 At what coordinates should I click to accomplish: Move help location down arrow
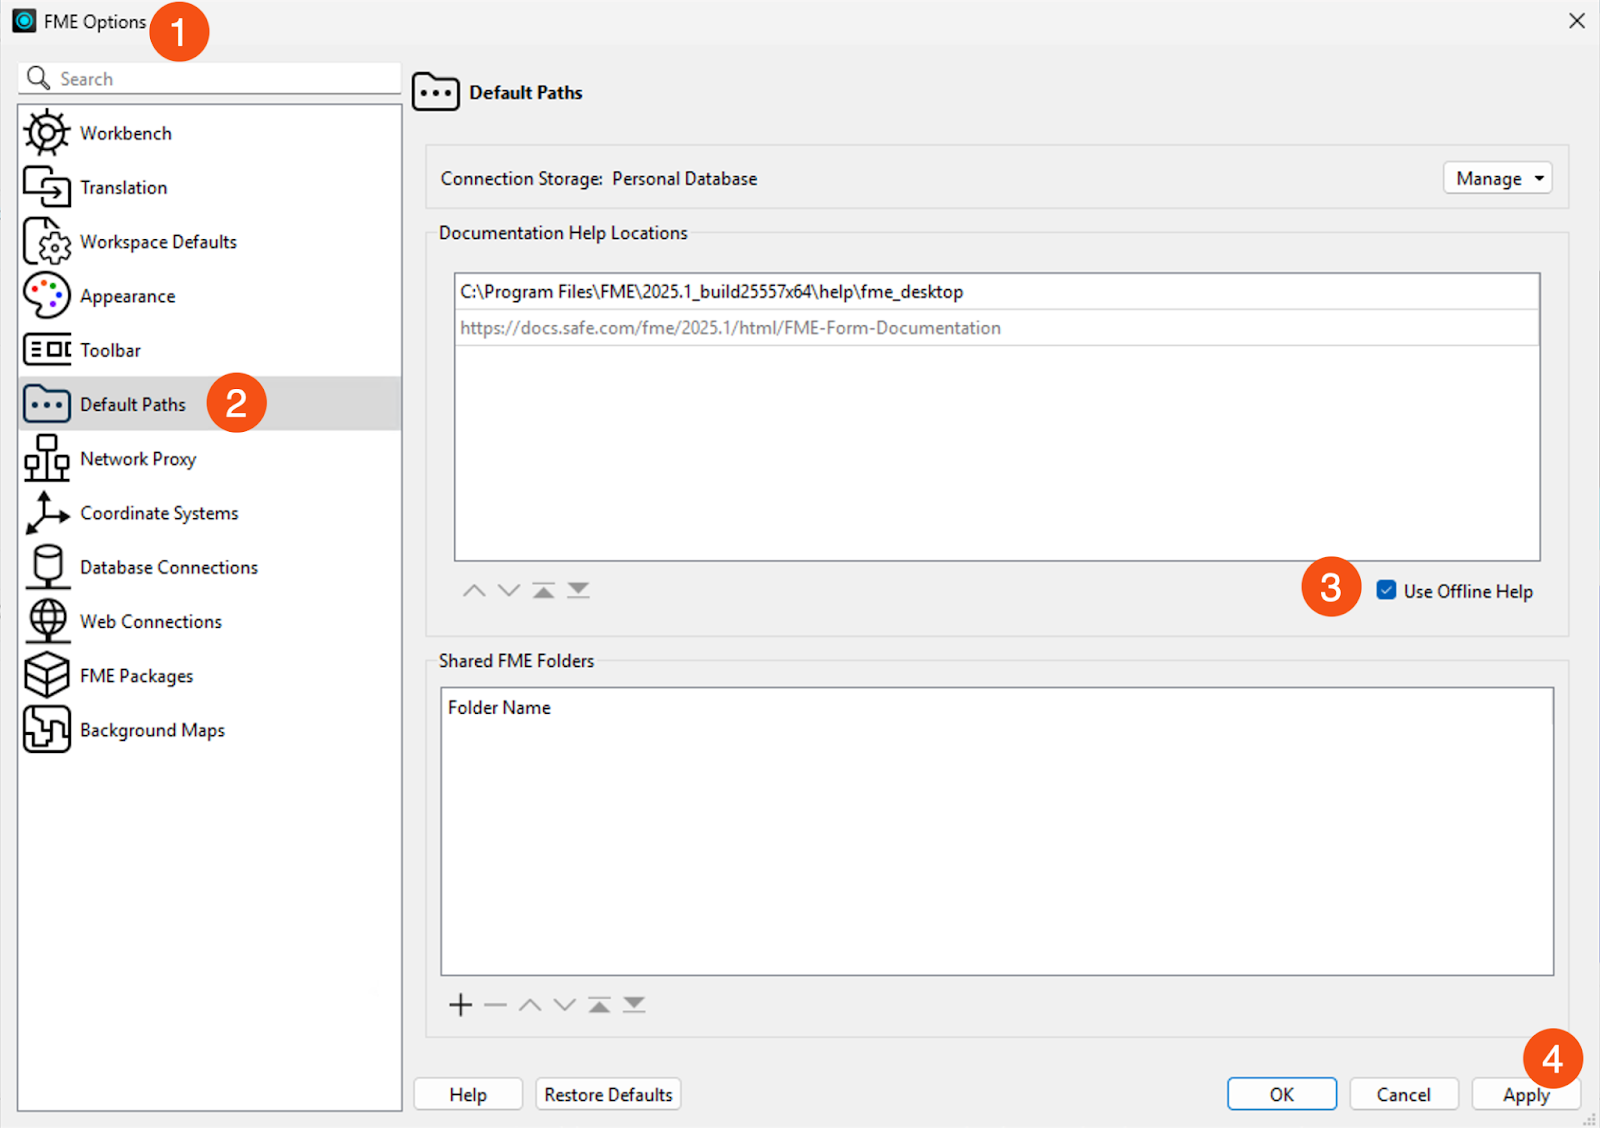coord(509,591)
